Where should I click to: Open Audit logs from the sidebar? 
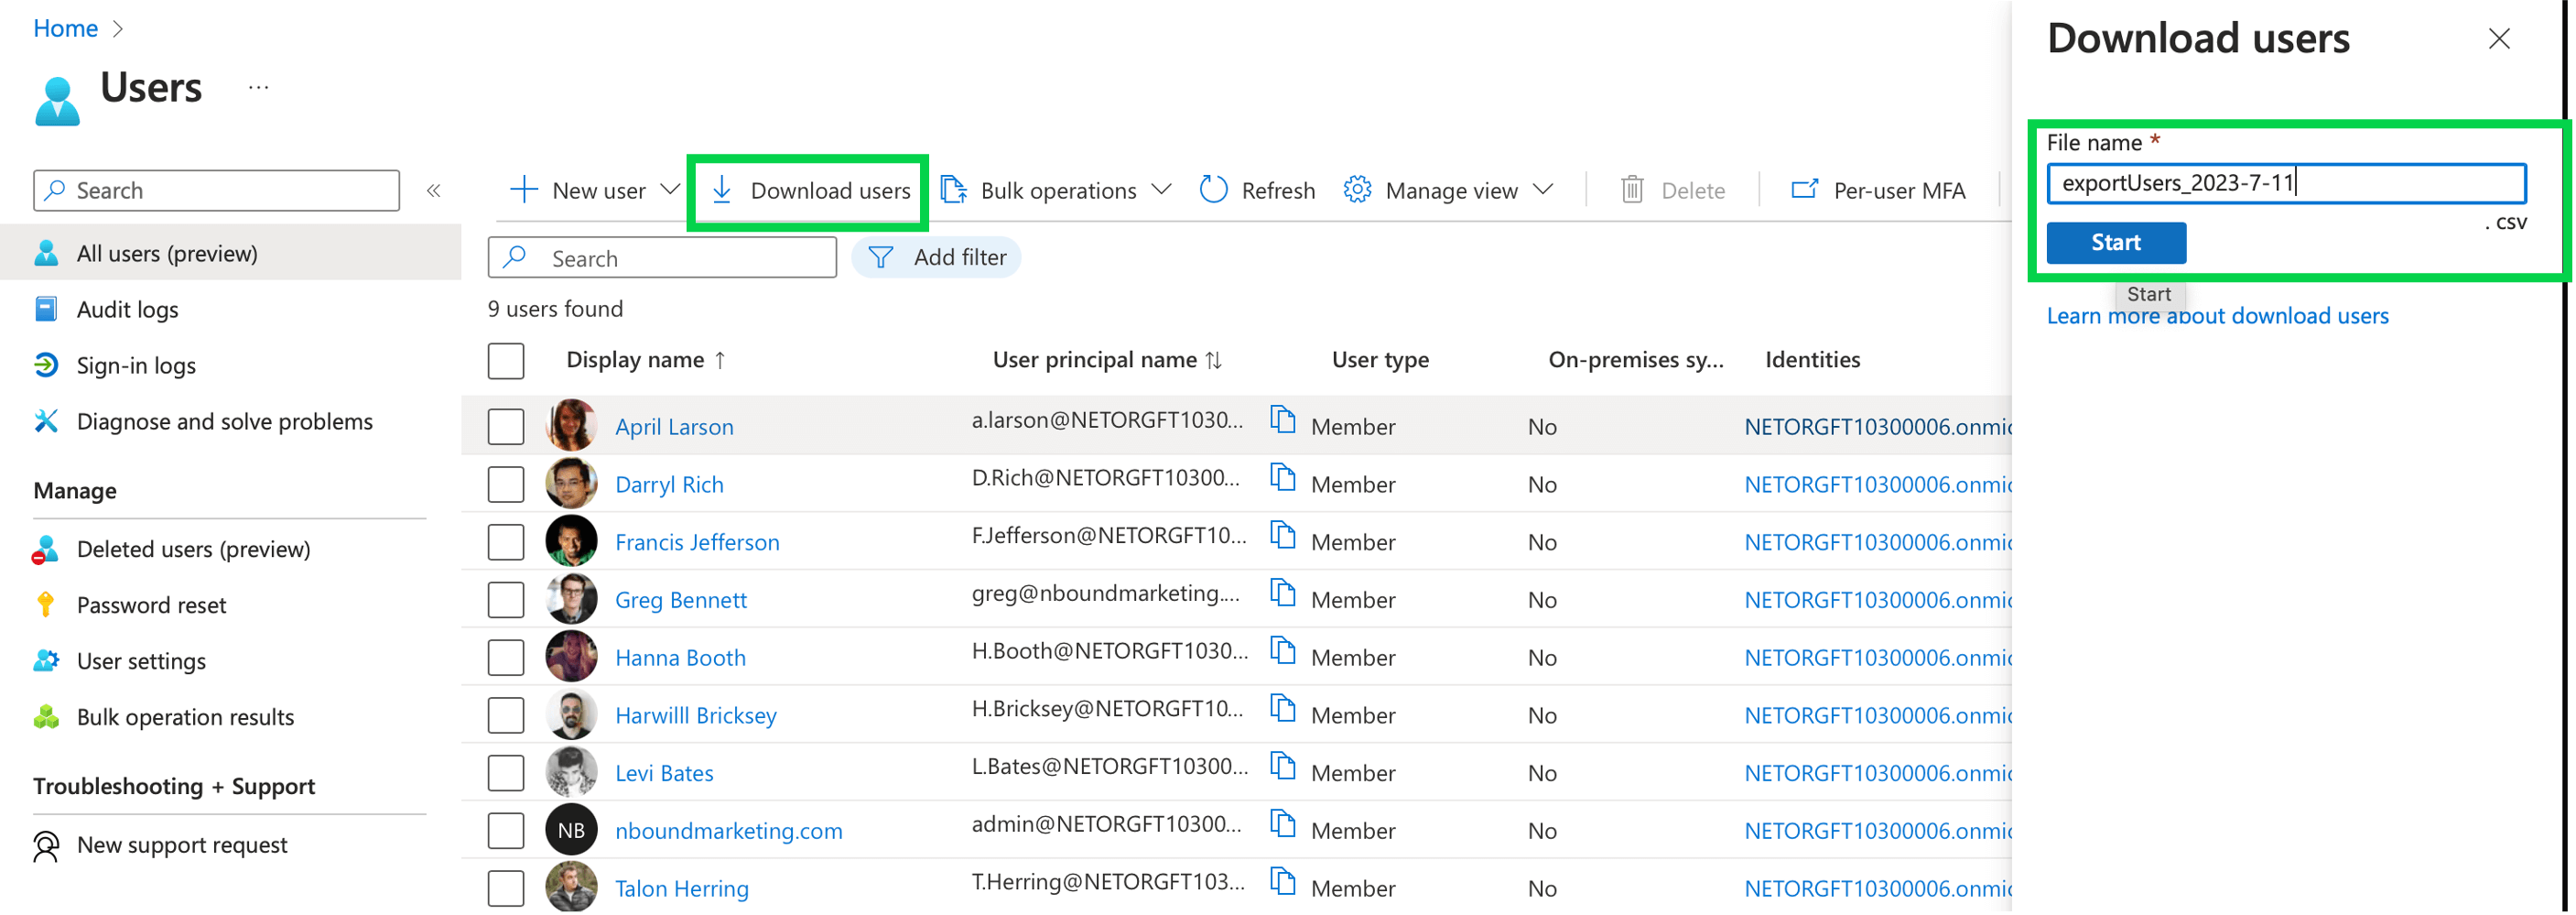pyautogui.click(x=128, y=309)
